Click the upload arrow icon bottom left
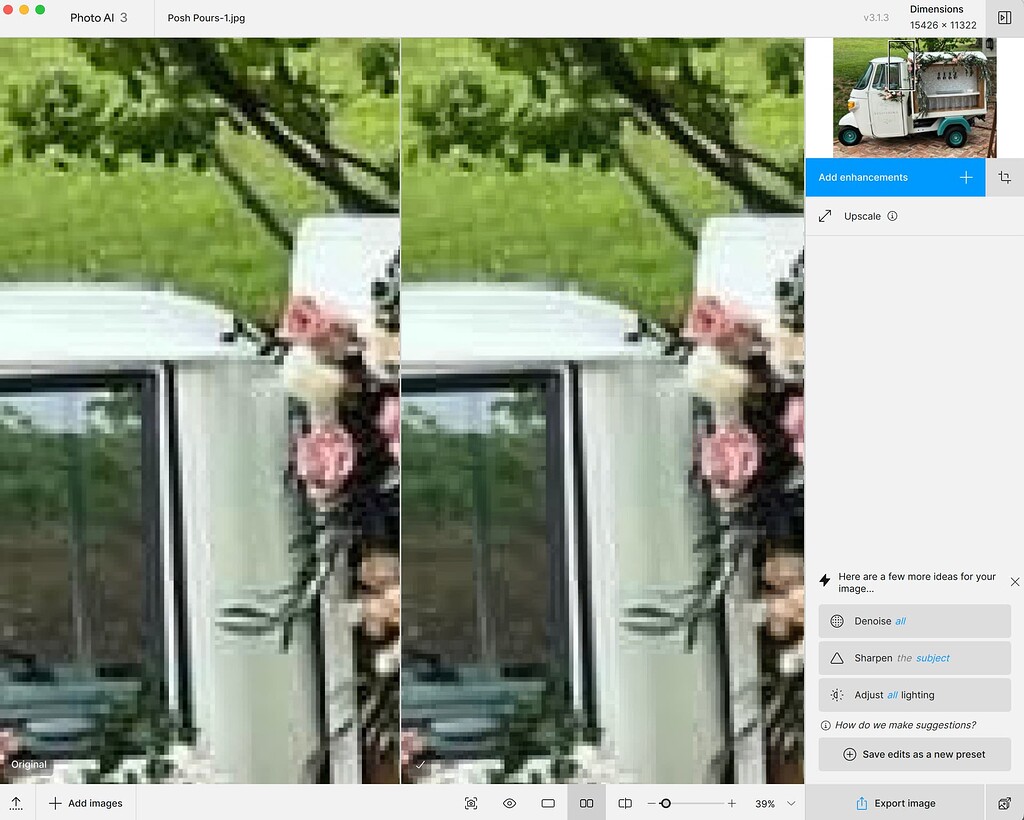Viewport: 1024px width, 820px height. [16, 803]
